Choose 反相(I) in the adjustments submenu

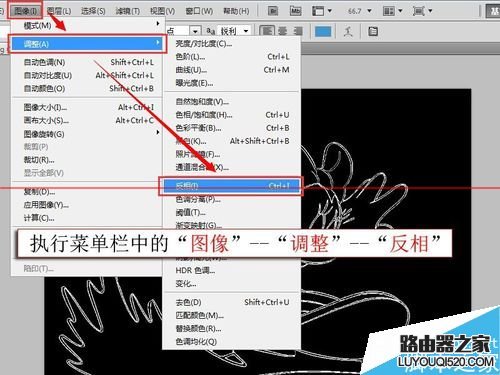(230, 186)
